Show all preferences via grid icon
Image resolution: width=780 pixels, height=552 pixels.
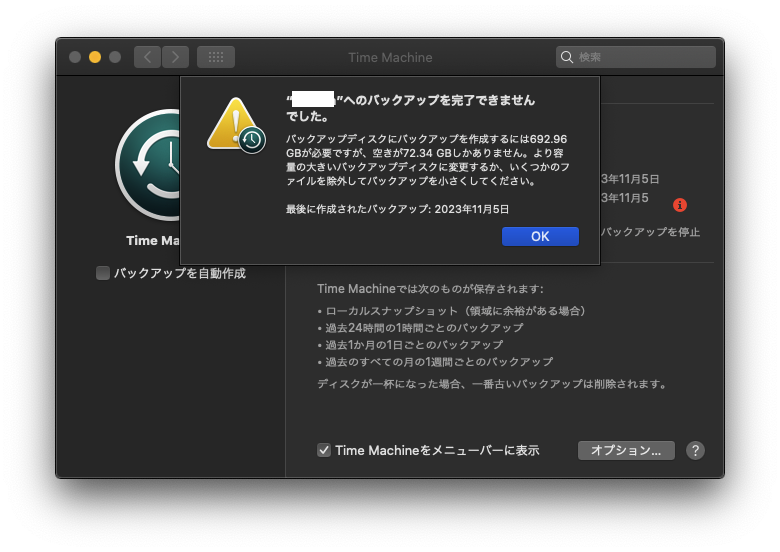pos(216,57)
